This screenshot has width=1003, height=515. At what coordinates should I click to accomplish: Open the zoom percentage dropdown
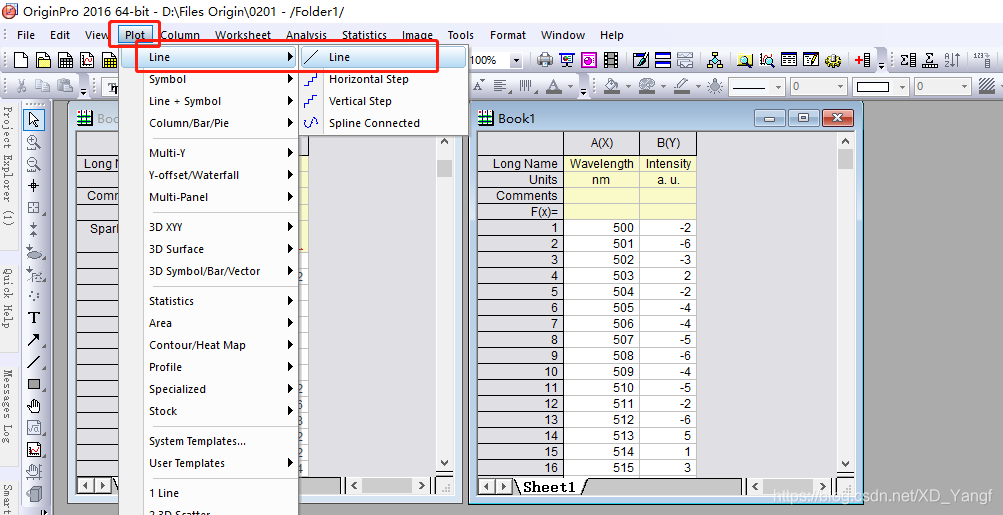pyautogui.click(x=516, y=60)
